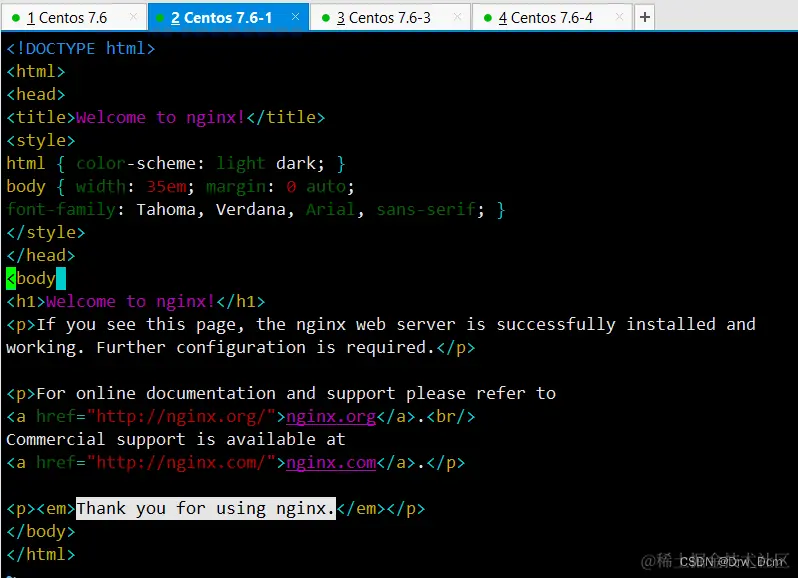This screenshot has width=798, height=578.
Task: Click 'working. Further configuration is required.' line
Action: click(240, 348)
